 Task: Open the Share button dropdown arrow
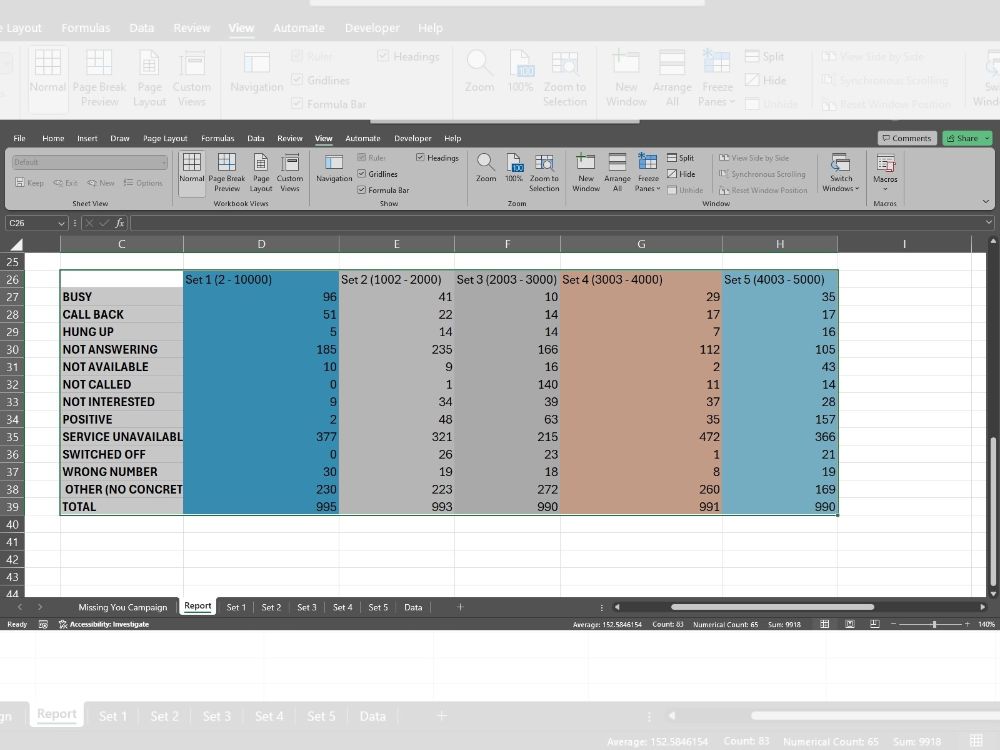987,138
